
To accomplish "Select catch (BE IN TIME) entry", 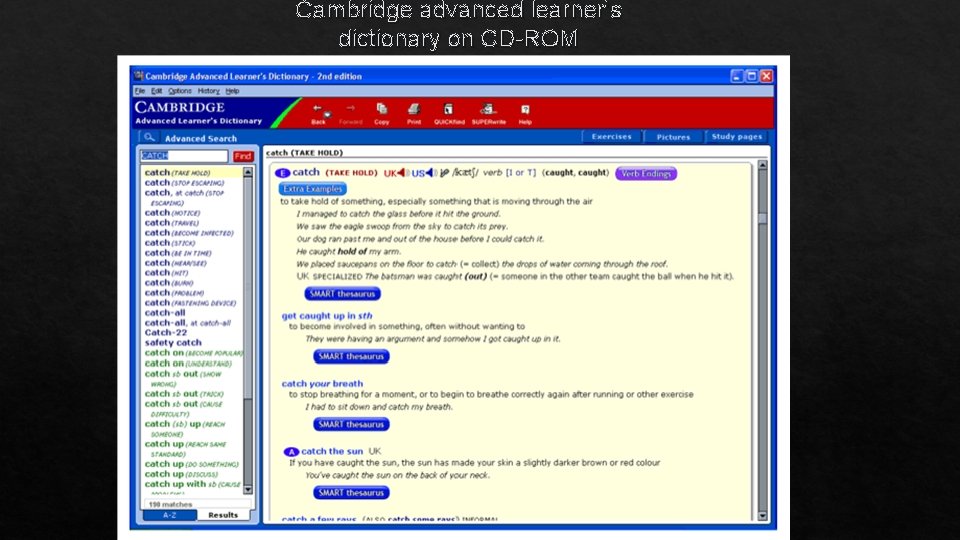I will pos(178,253).
